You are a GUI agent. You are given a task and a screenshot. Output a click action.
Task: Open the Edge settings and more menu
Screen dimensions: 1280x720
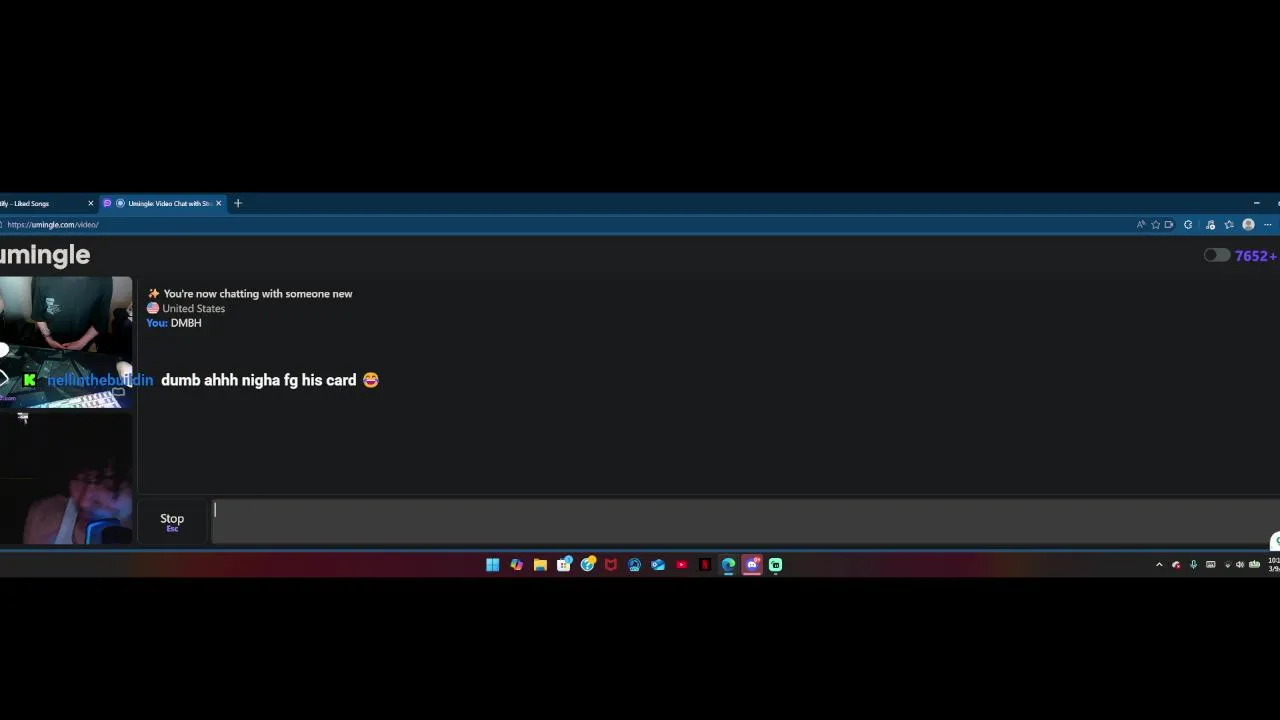pyautogui.click(x=1267, y=225)
